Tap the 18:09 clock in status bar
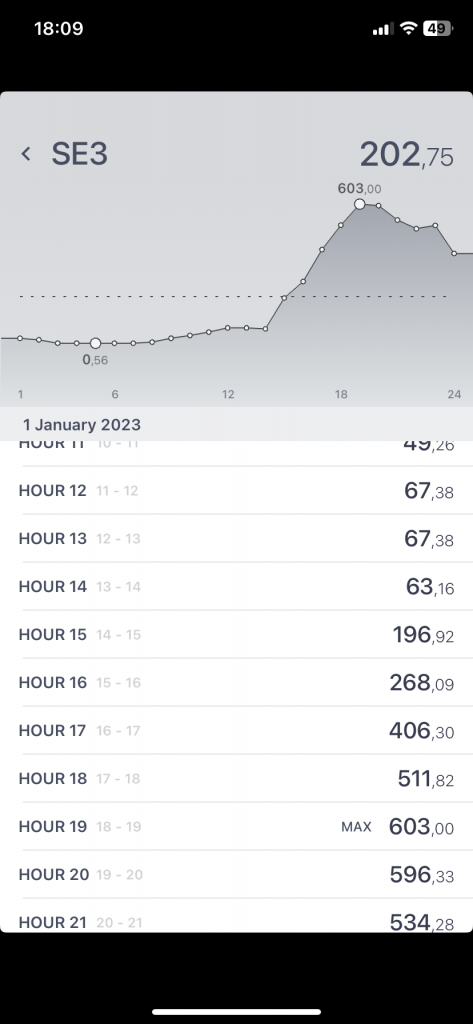This screenshot has width=473, height=1024. tap(59, 29)
